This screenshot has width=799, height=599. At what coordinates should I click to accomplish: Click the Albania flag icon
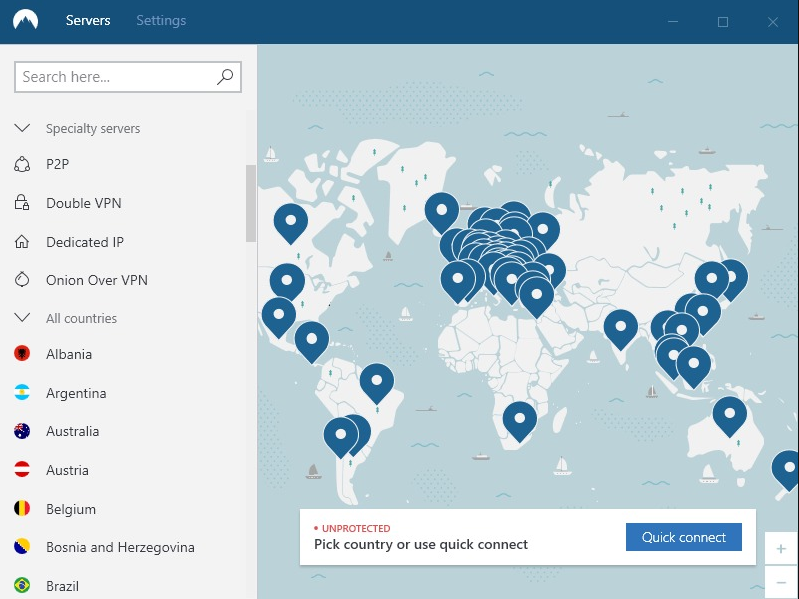[22, 353]
